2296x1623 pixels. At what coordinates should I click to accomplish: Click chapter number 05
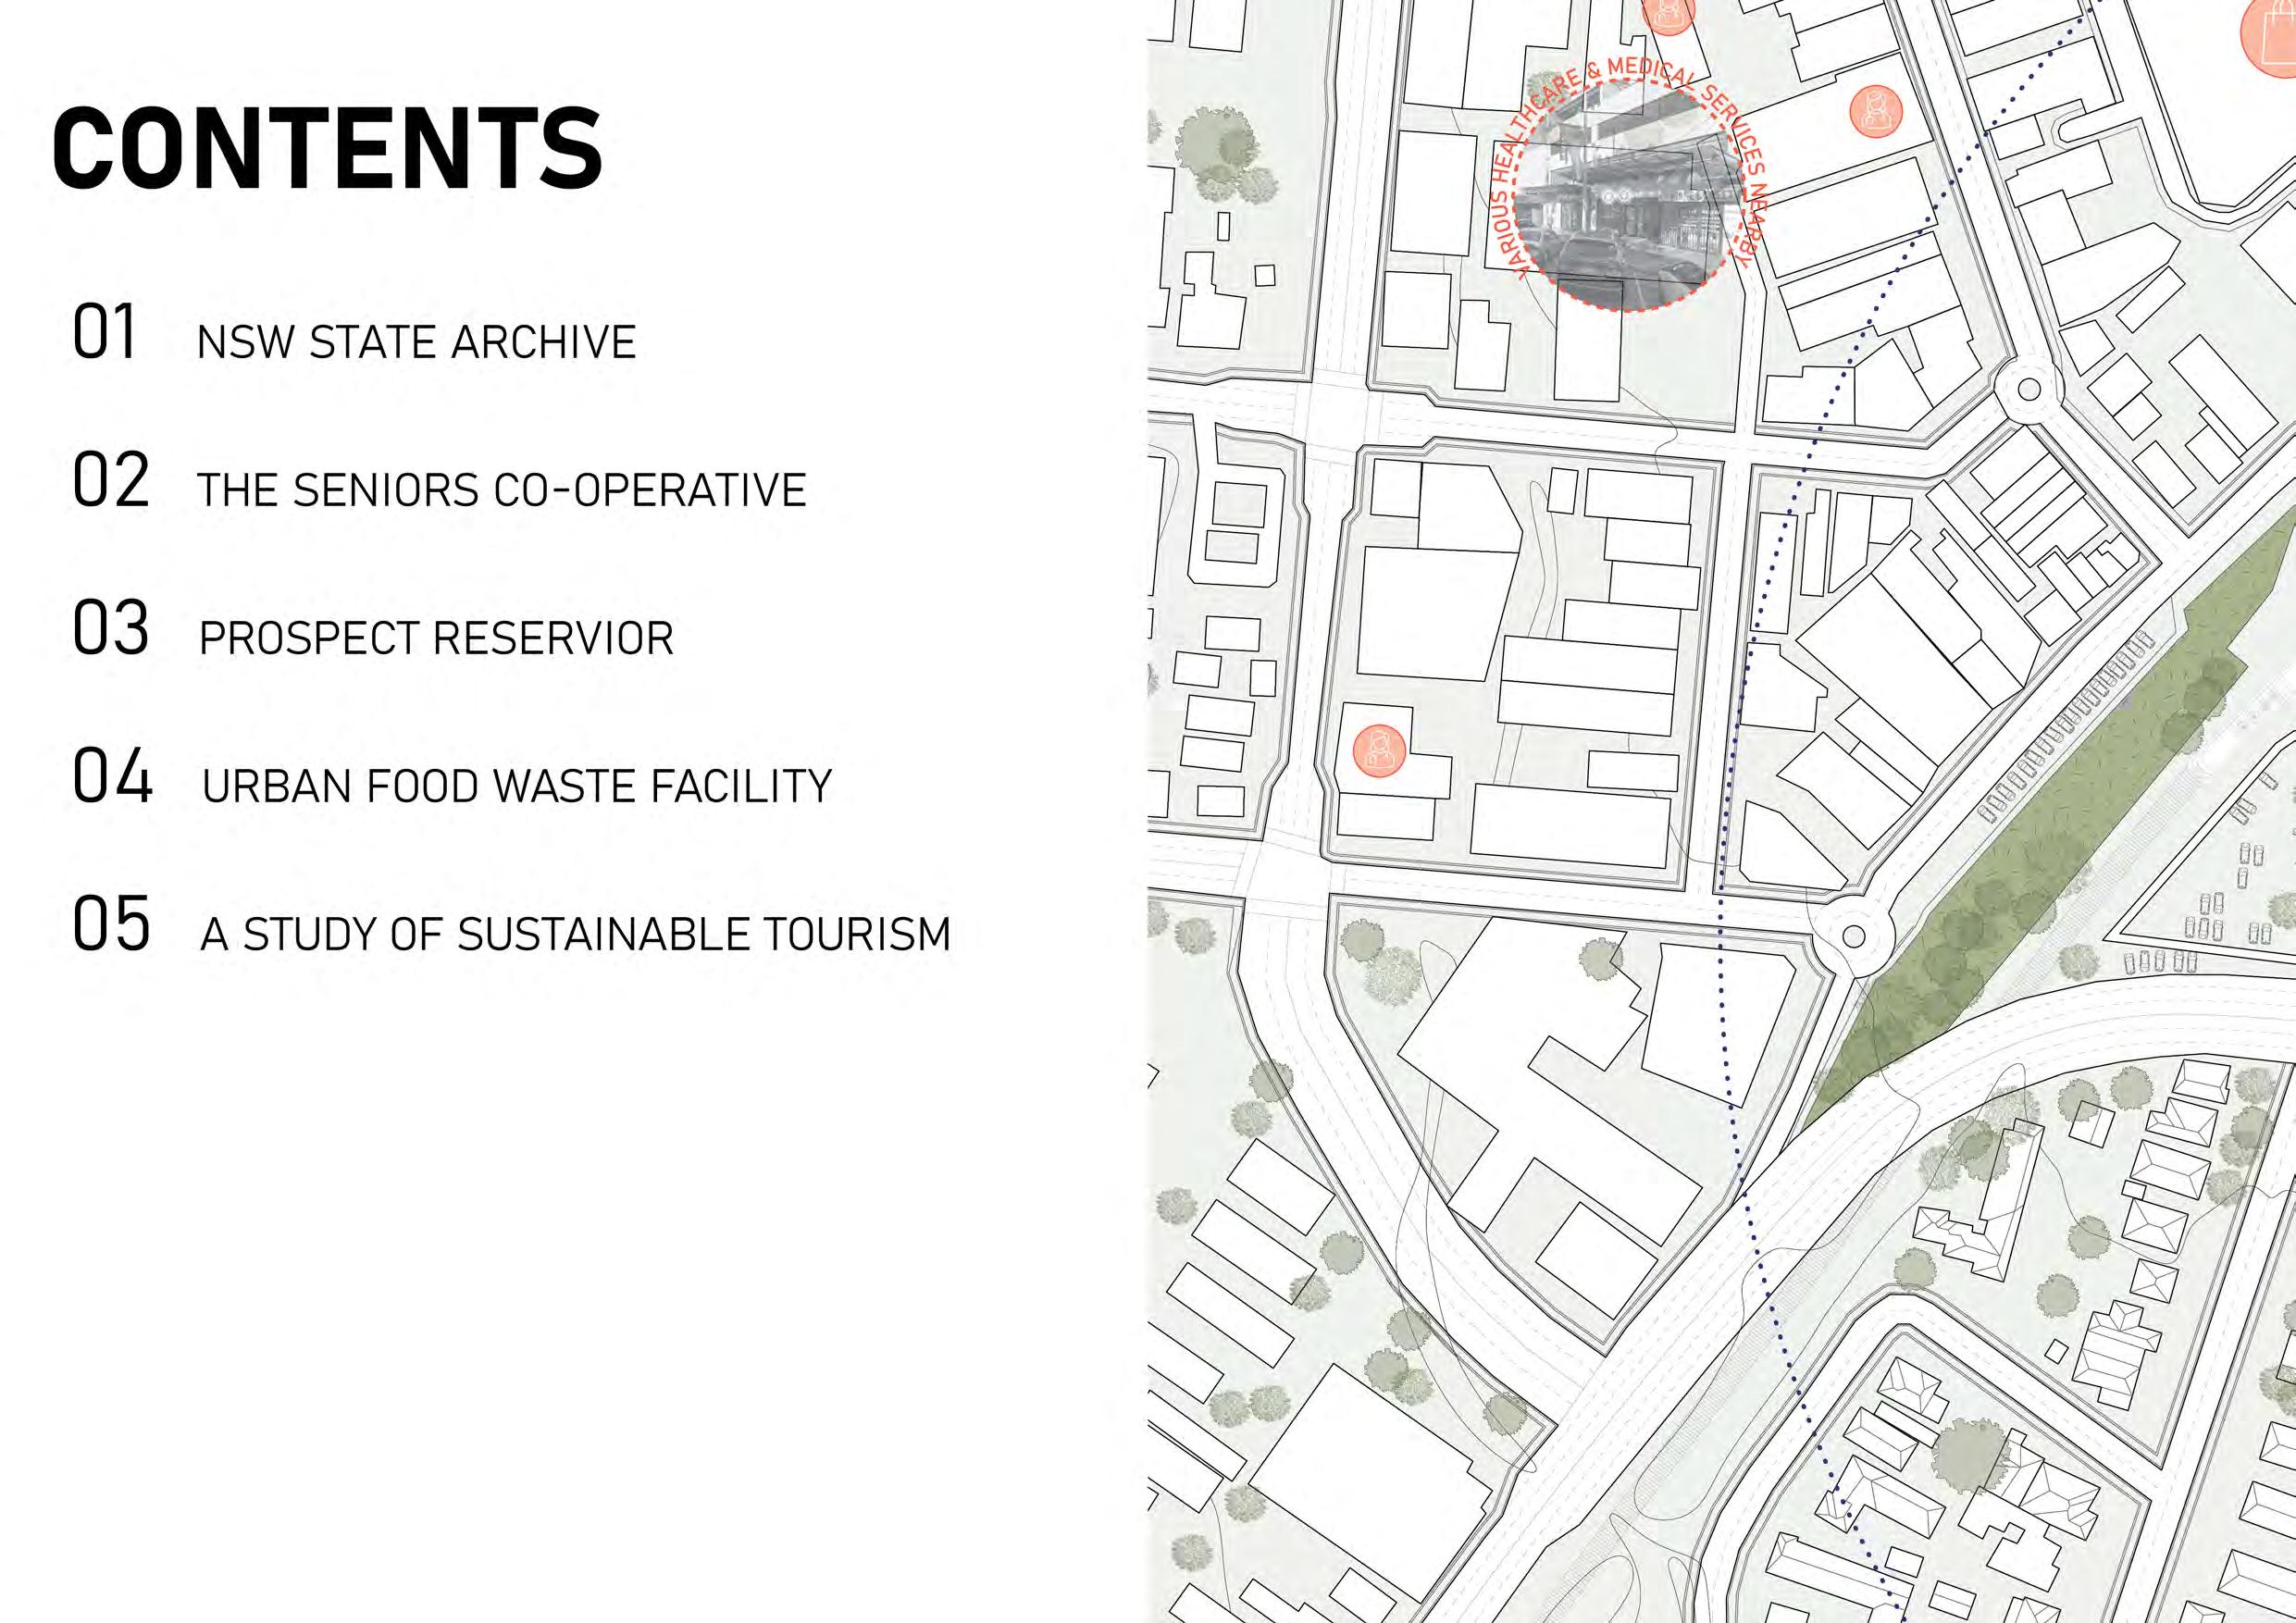111,924
